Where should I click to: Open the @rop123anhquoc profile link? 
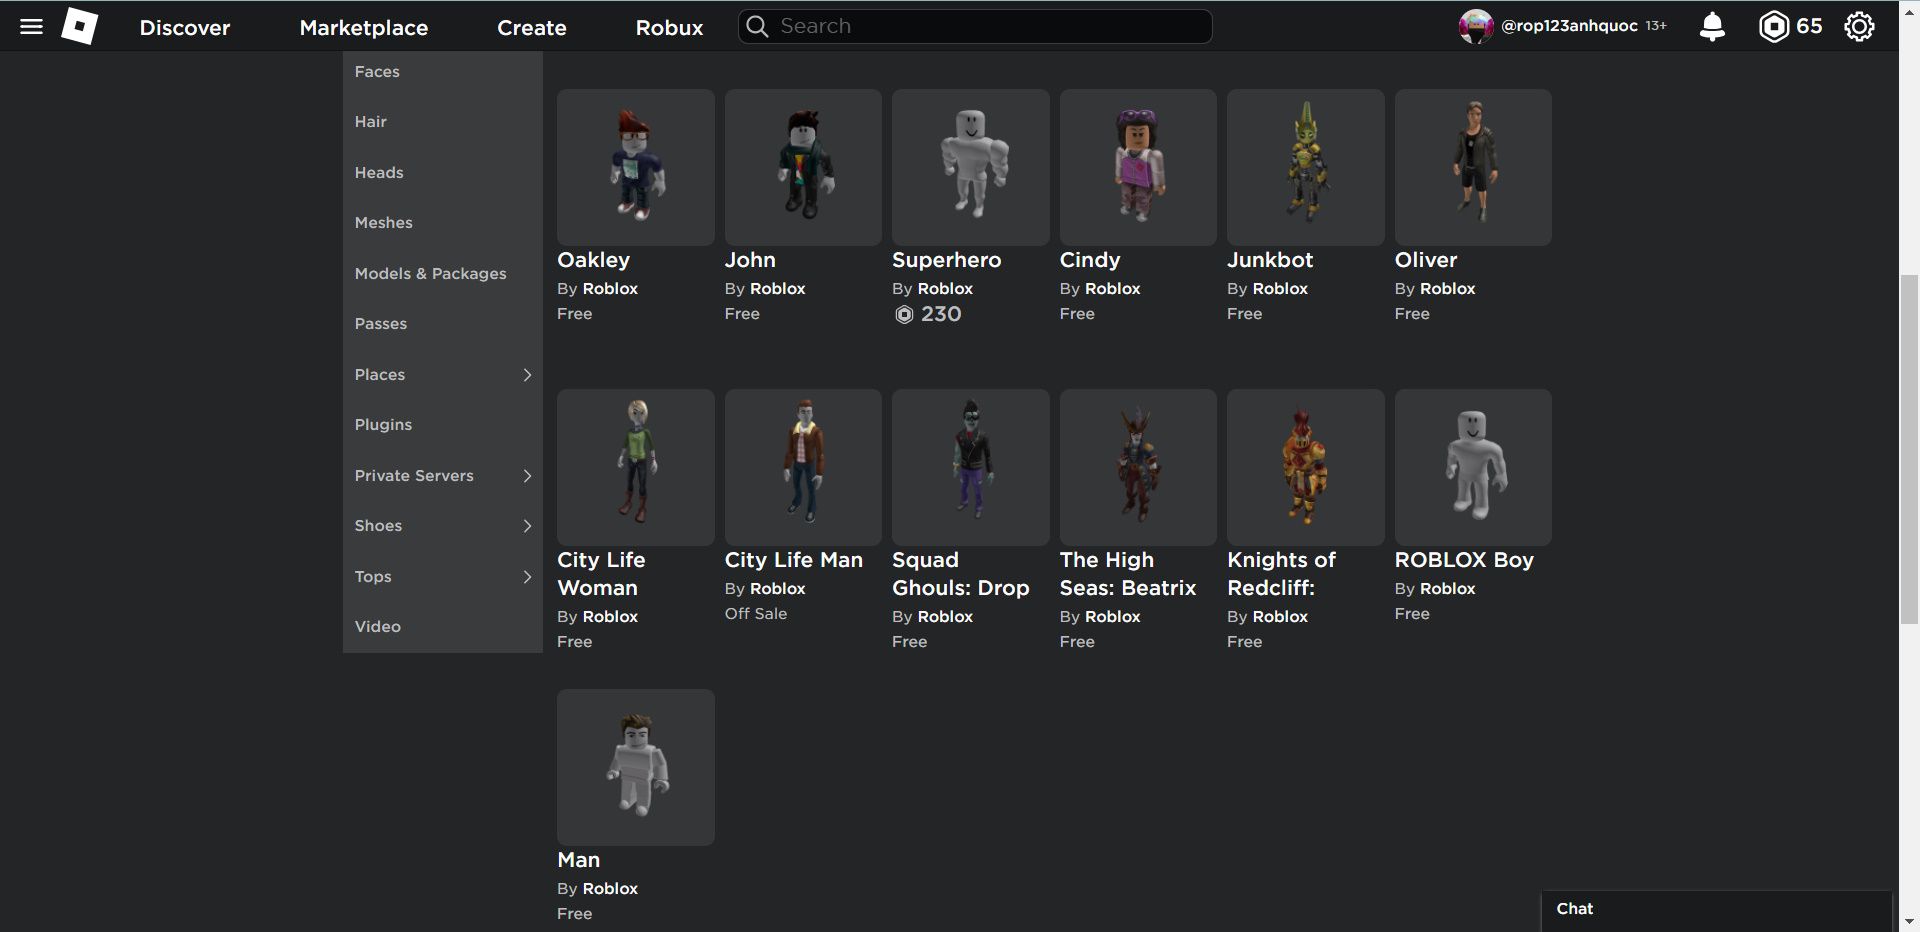[x=1569, y=27]
